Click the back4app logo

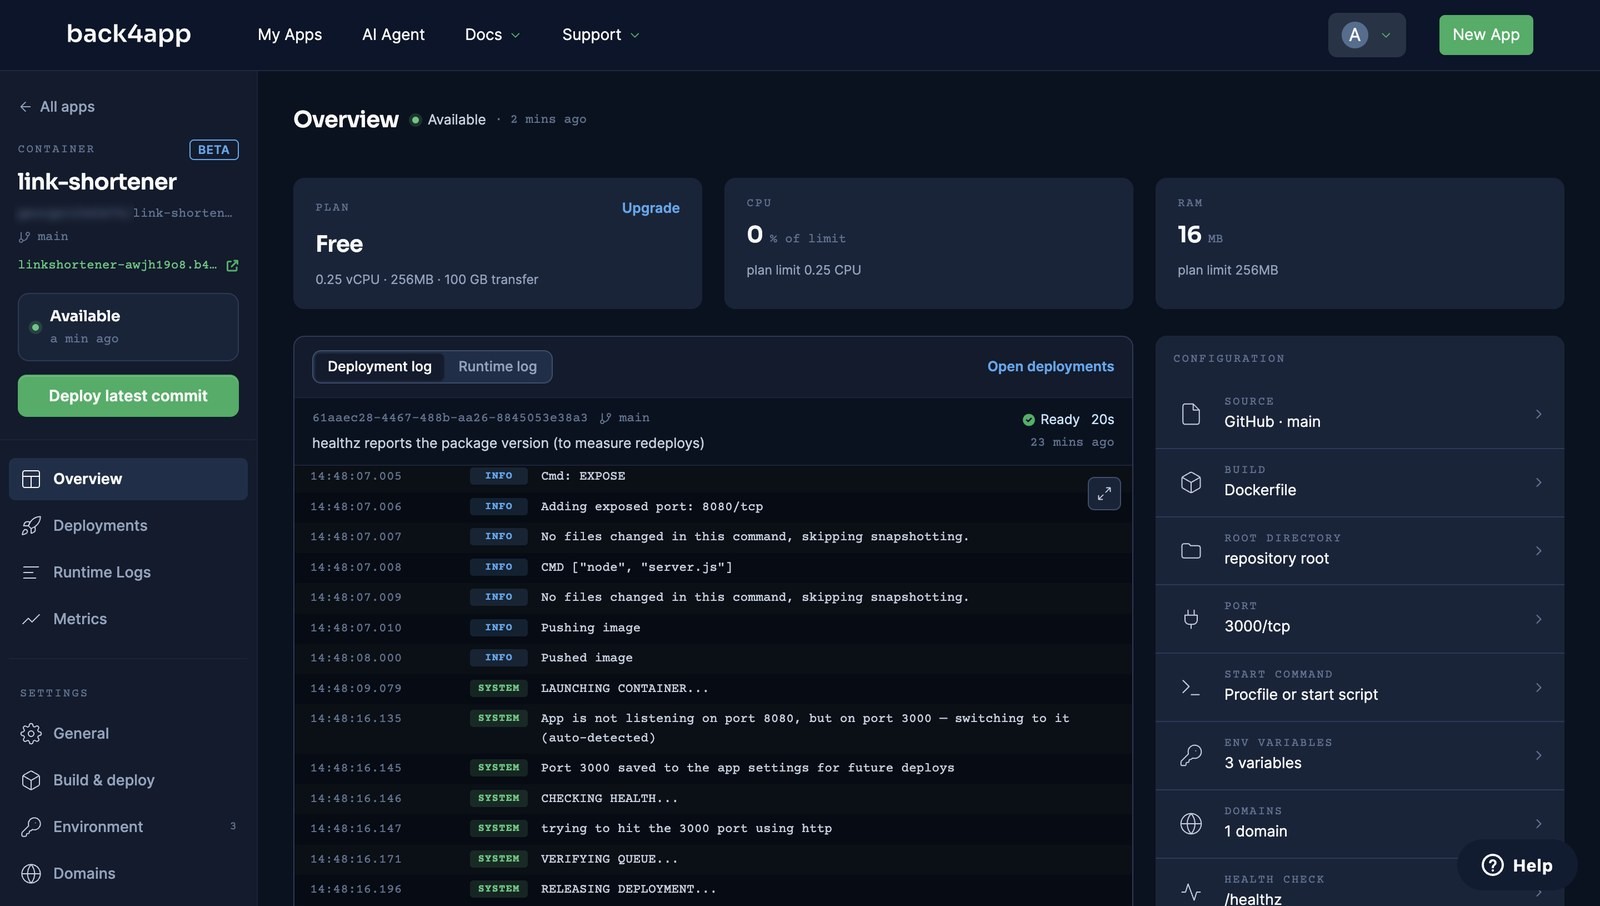(x=129, y=34)
